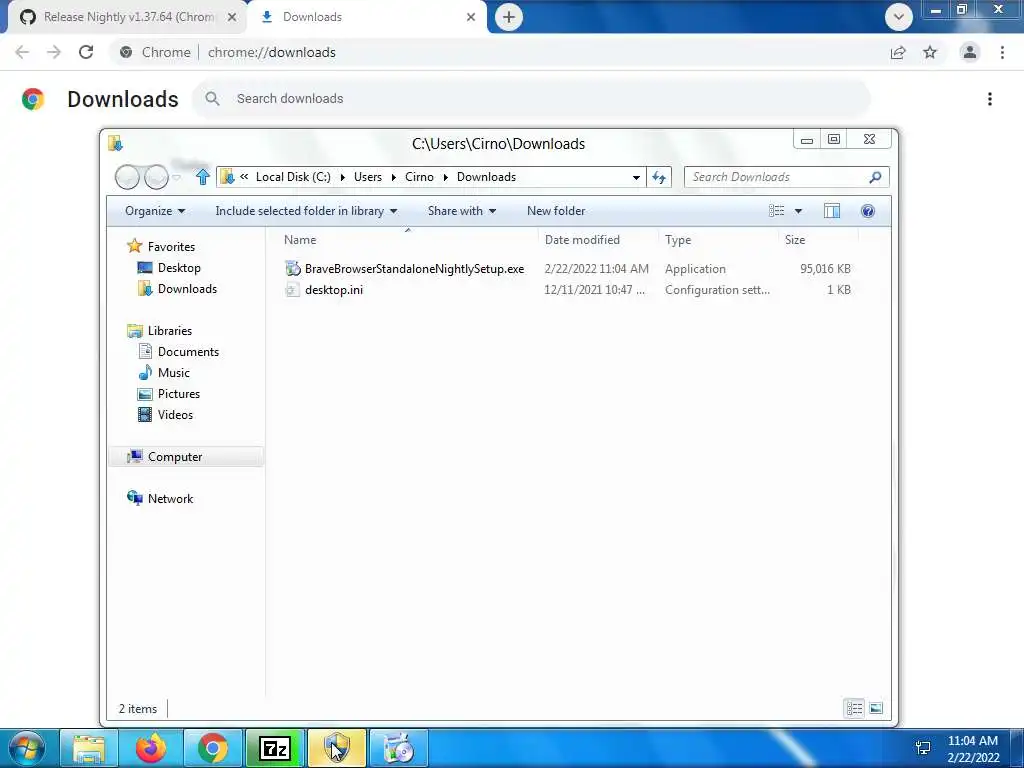Select BraveBrowserStandaloneNightlySetup.exe file
Screen dimensions: 1024x768
pos(414,269)
